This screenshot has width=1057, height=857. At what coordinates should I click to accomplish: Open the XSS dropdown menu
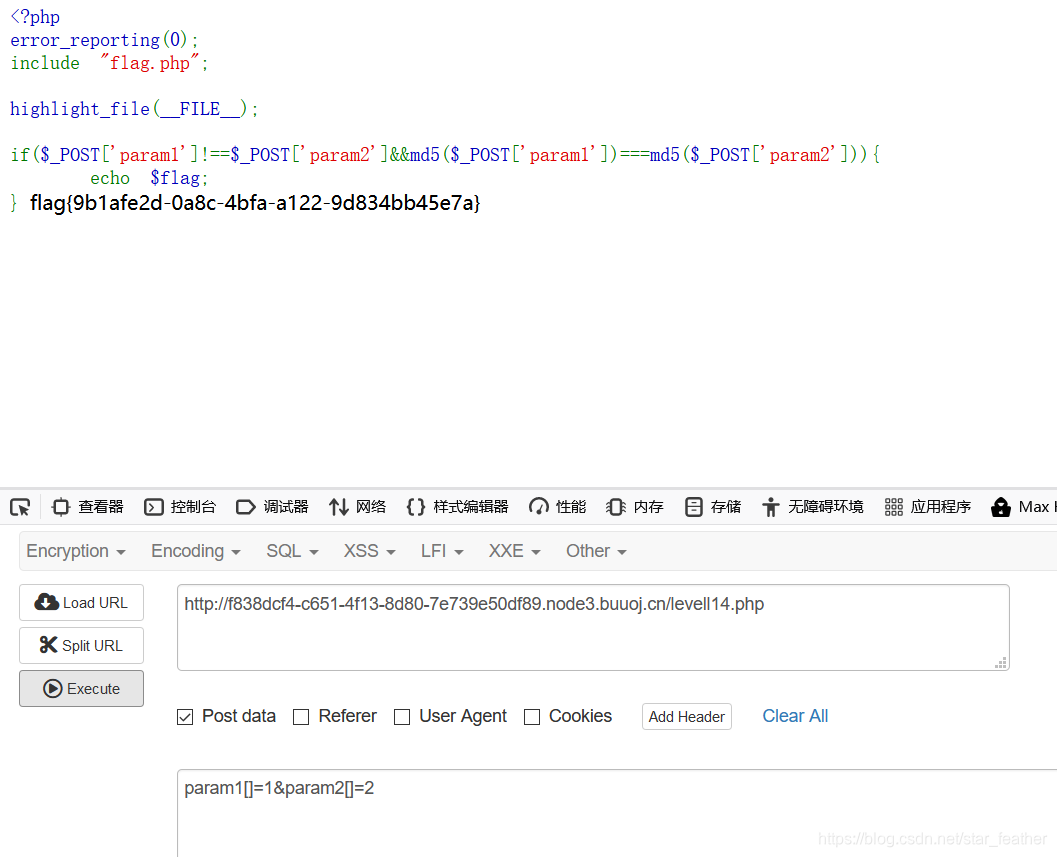pos(369,552)
